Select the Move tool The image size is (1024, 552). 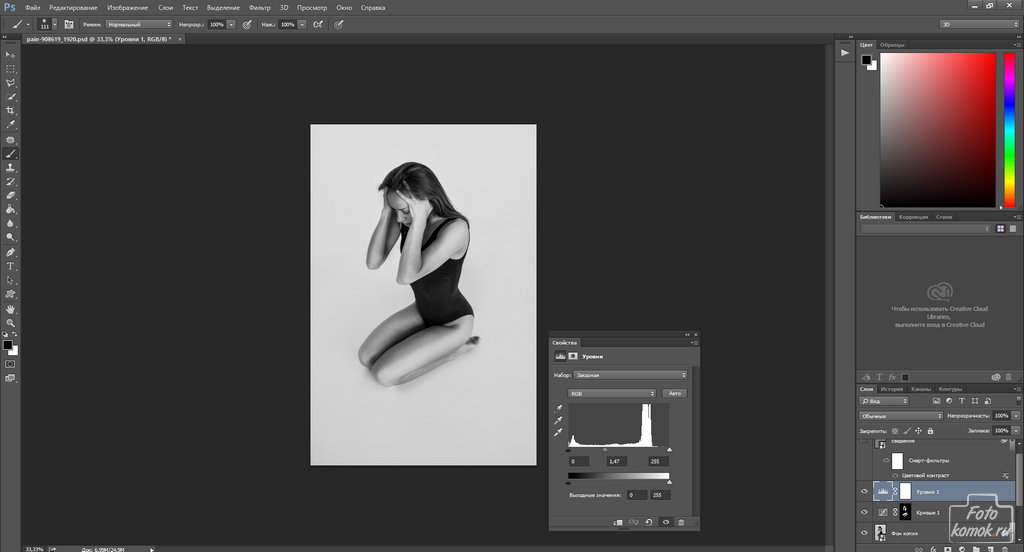click(x=10, y=55)
